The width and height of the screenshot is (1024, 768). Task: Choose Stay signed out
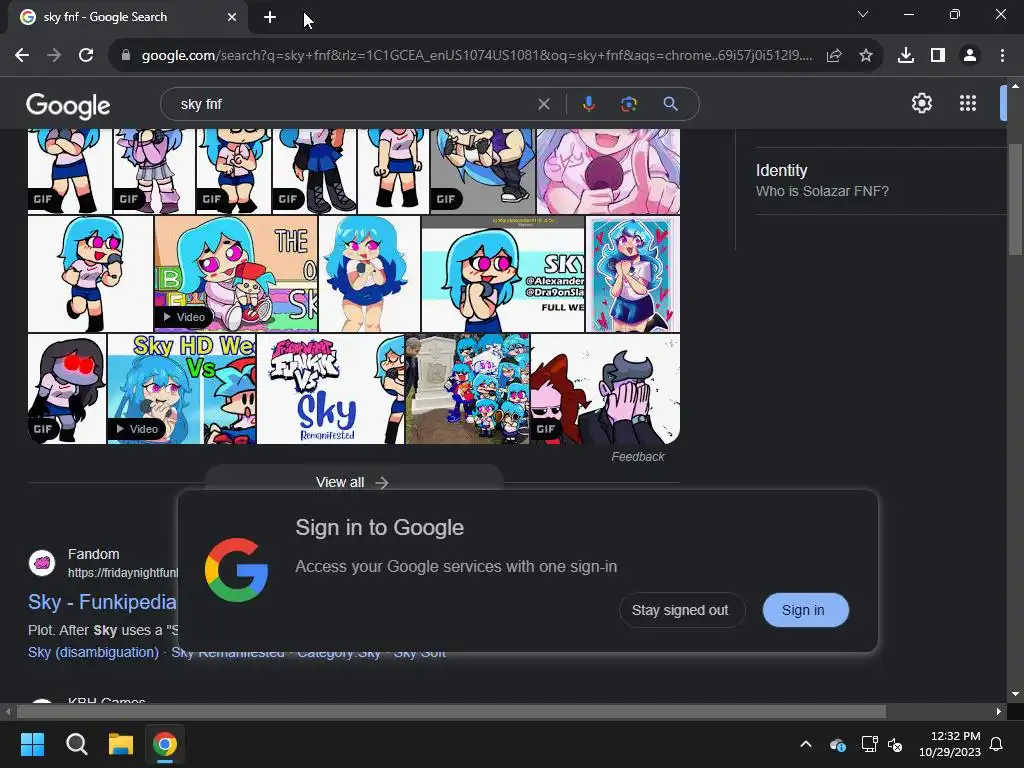click(x=680, y=610)
